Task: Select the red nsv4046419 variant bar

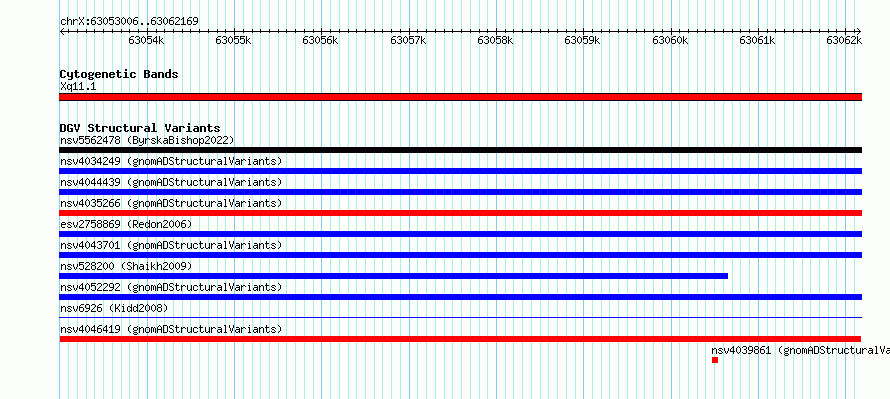Action: pyautogui.click(x=460, y=339)
